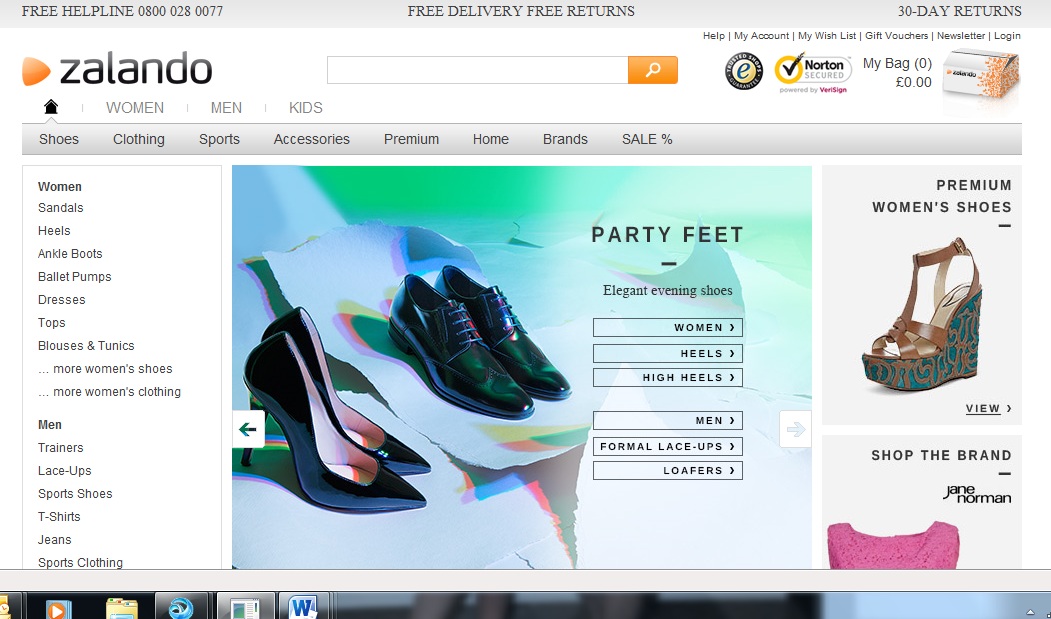Click the left arrow on the banner carousel
This screenshot has height=619, width=1051.
point(247,429)
